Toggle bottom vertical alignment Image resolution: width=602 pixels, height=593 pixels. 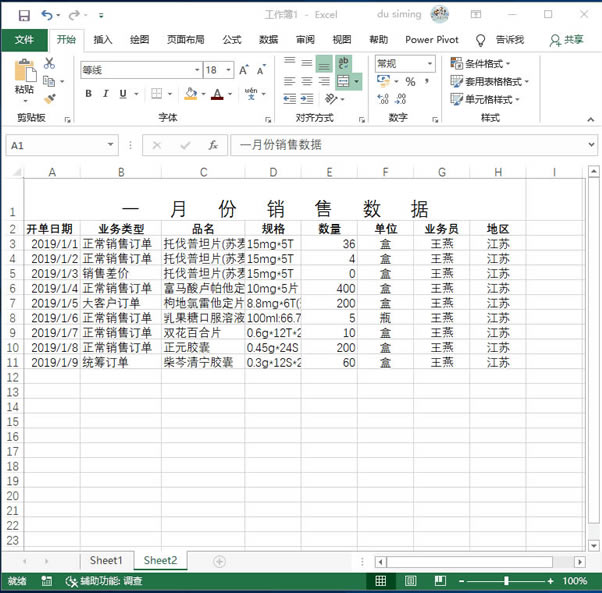tap(324, 64)
